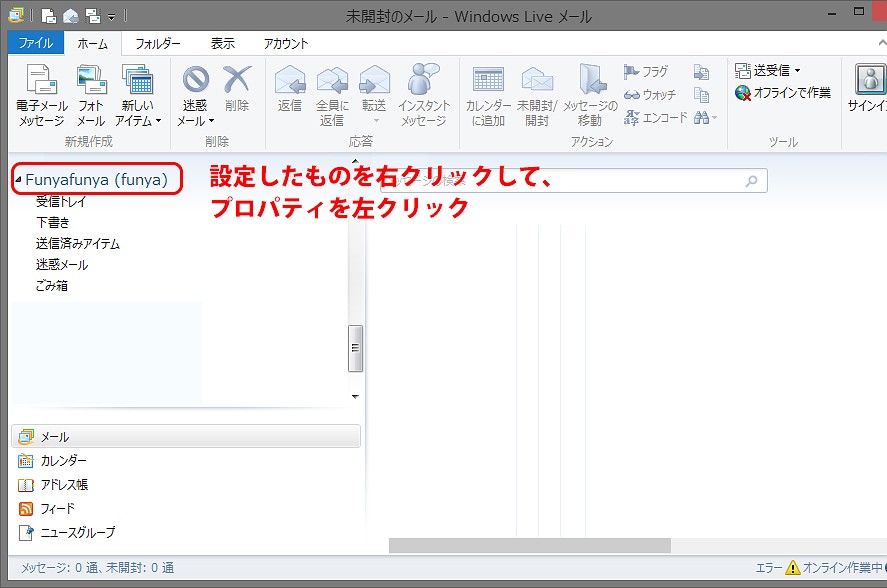
Task: Open the ファイル menu tab
Action: click(36, 43)
